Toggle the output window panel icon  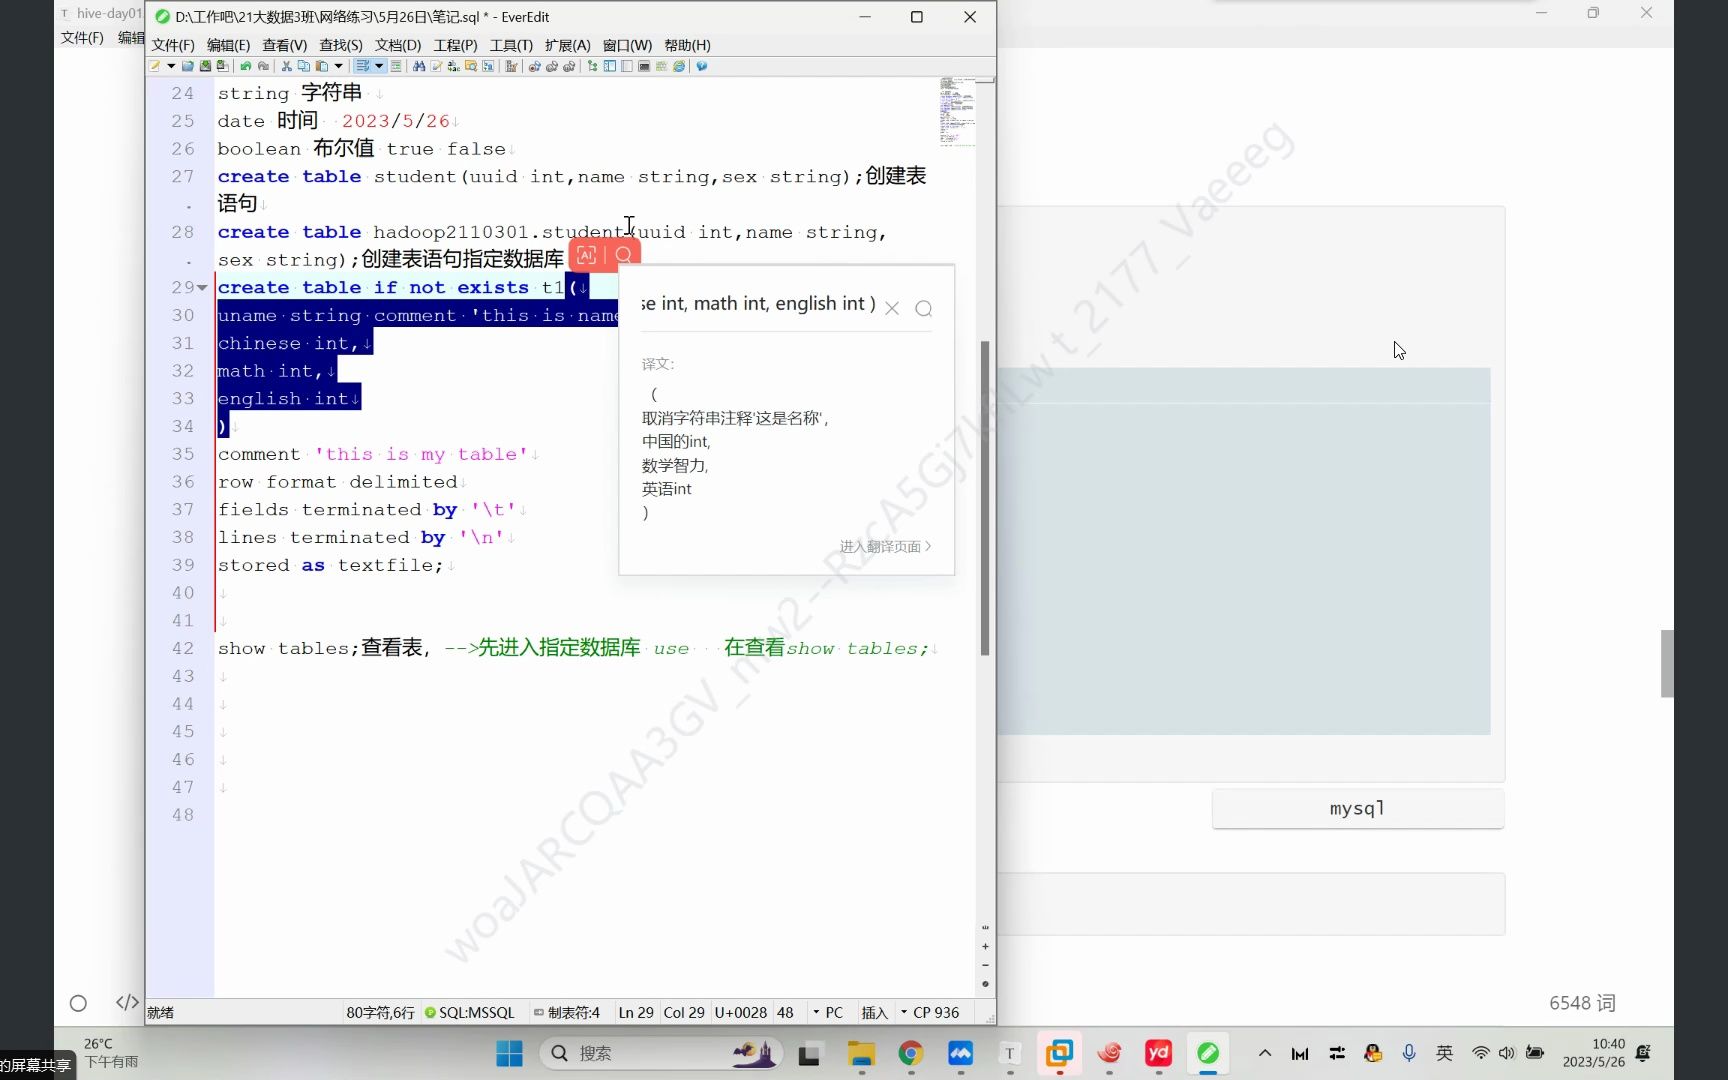[x=644, y=66]
